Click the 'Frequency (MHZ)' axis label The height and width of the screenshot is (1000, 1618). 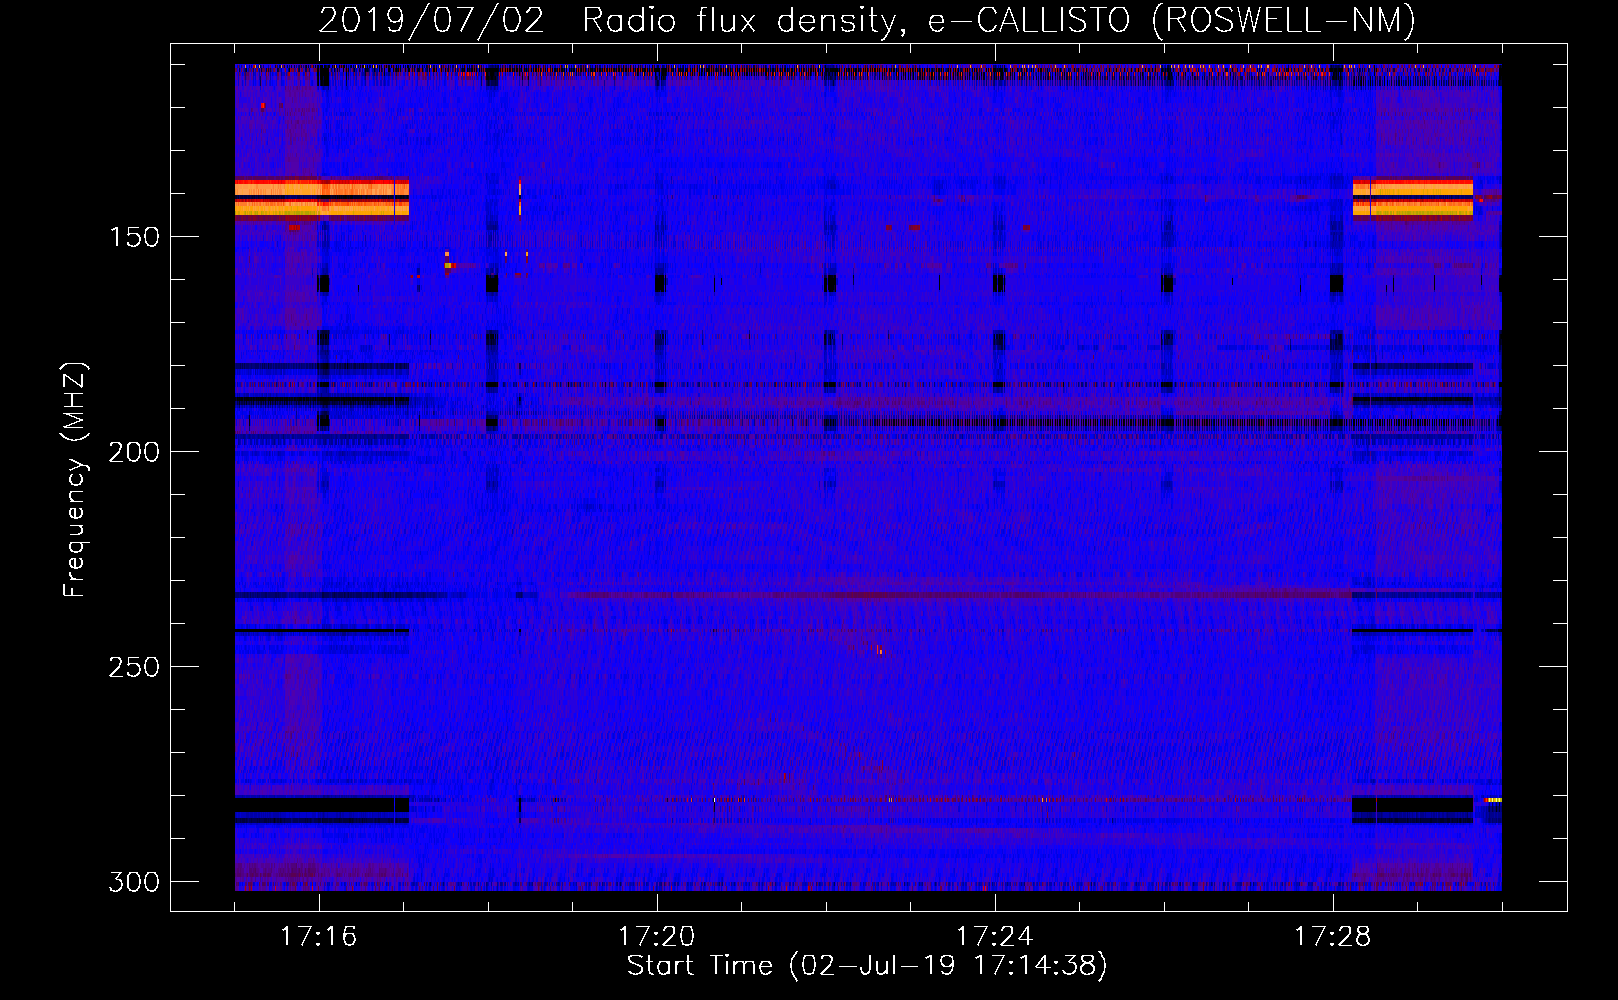tap(75, 479)
